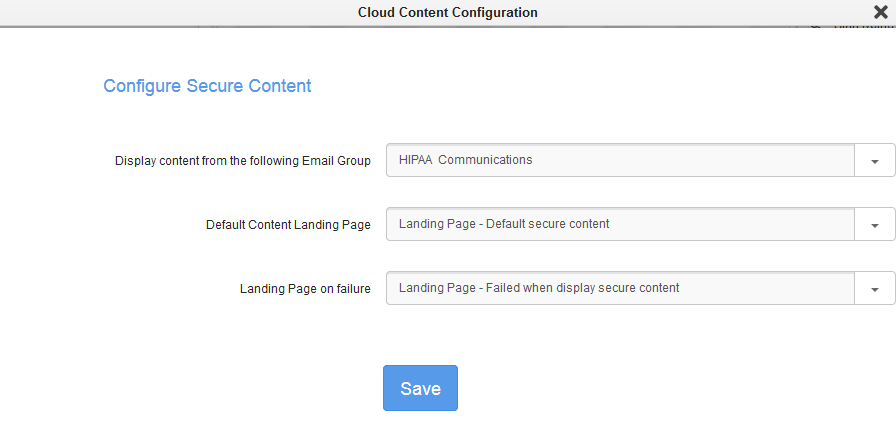Expand the Email Group dropdown arrow

(x=875, y=161)
